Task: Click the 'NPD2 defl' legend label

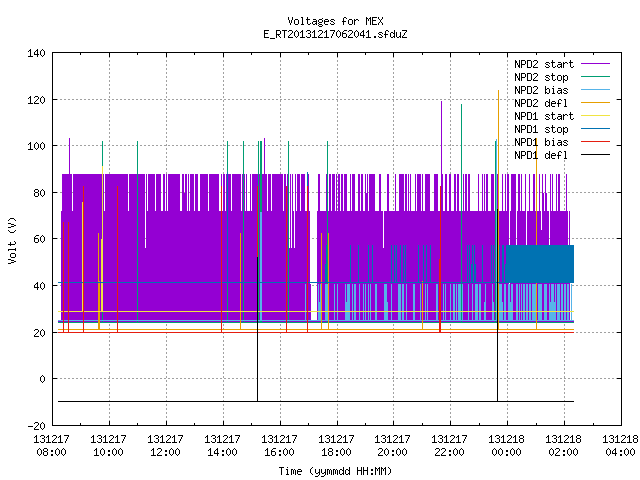Action: 541,103
